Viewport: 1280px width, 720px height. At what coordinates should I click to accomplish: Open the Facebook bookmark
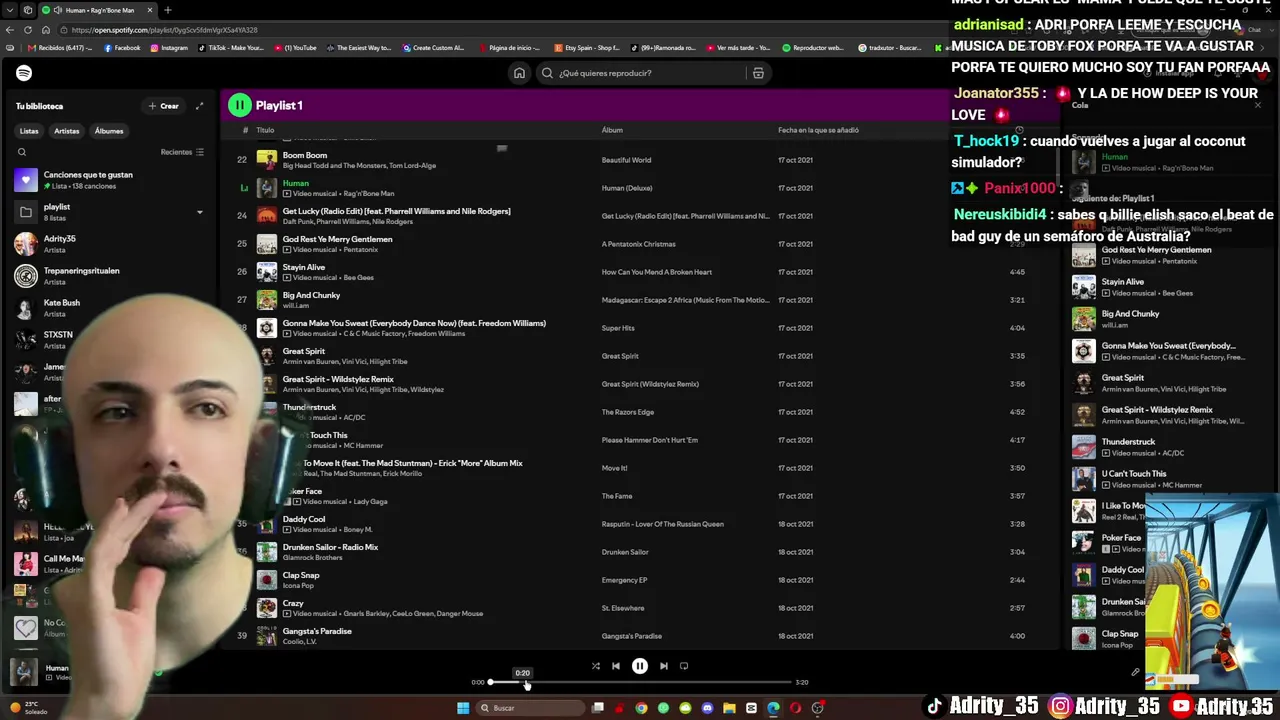tap(123, 48)
